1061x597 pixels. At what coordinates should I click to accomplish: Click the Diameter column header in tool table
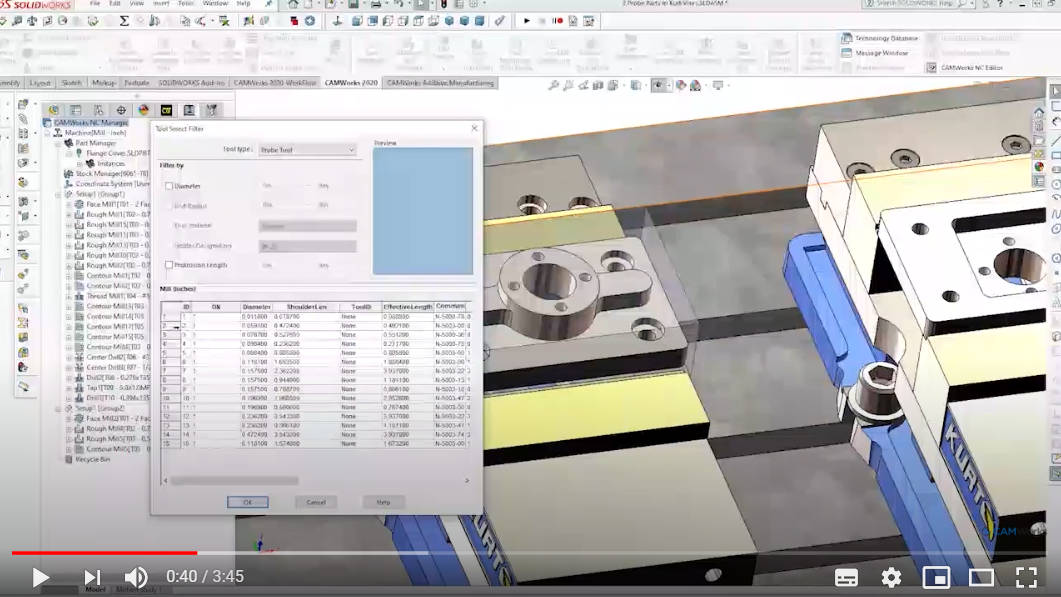[256, 307]
